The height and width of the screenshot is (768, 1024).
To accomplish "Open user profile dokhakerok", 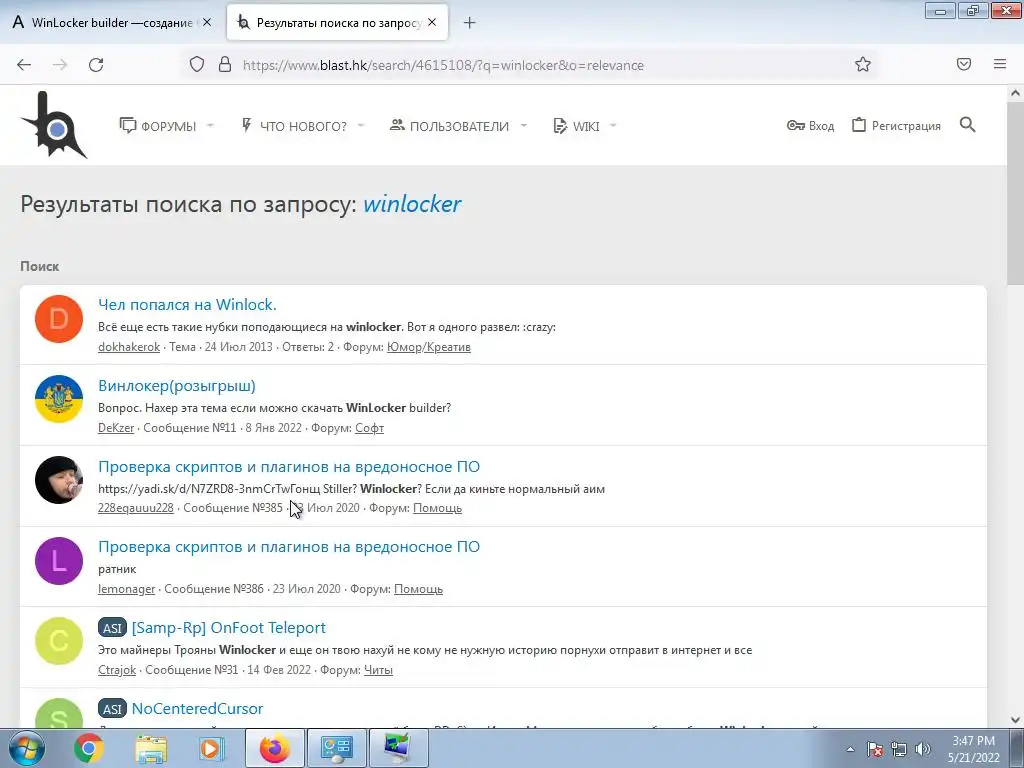I will [129, 347].
